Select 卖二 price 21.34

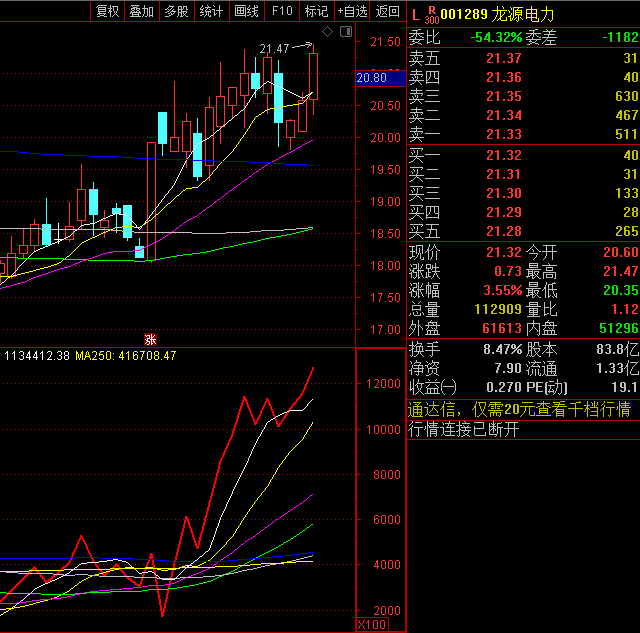coord(504,115)
